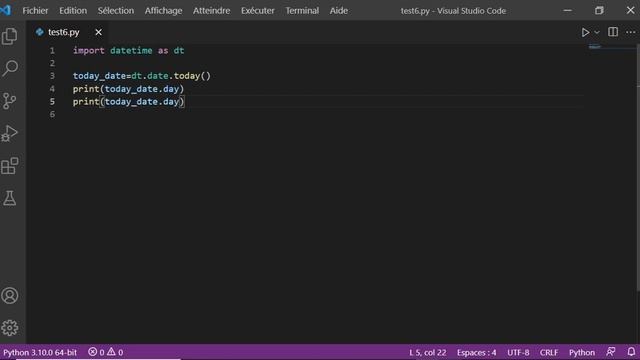Select the test6.py editor tab
This screenshot has height=360, width=640.
(68, 32)
